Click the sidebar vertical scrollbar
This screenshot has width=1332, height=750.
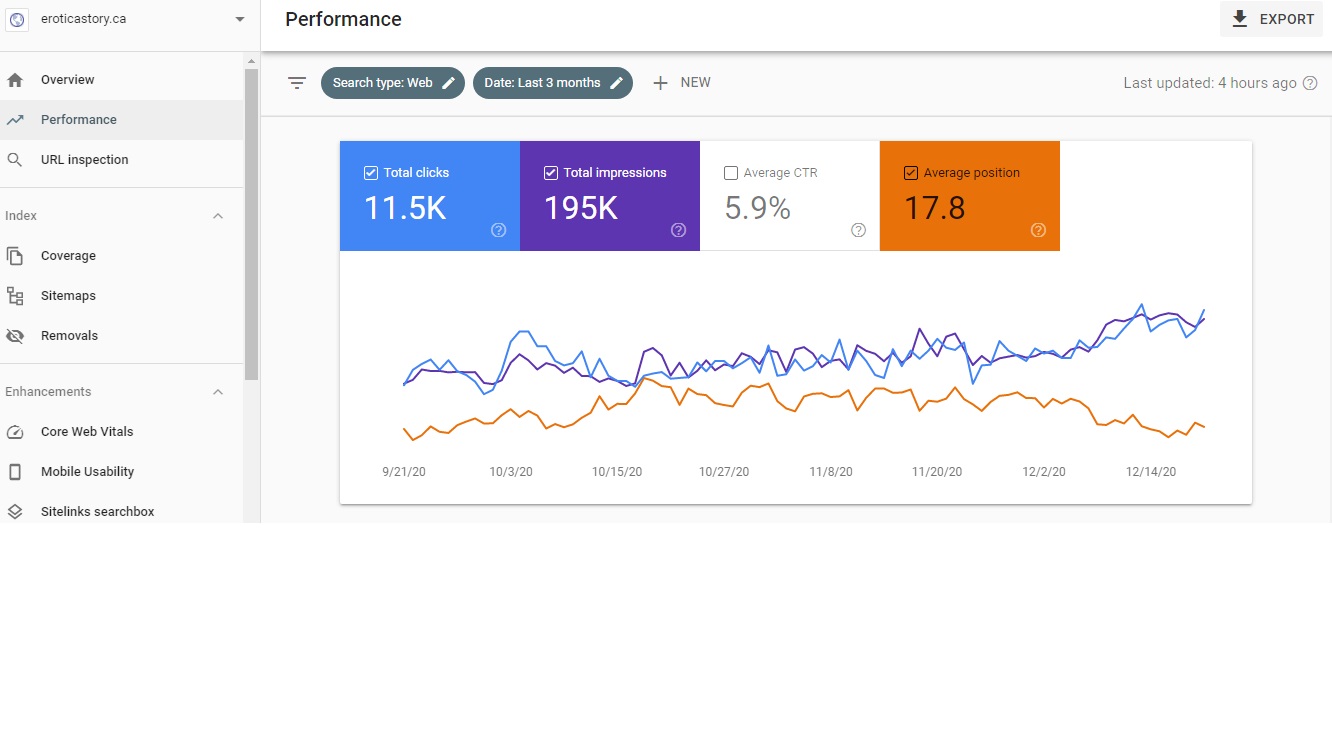pos(252,225)
